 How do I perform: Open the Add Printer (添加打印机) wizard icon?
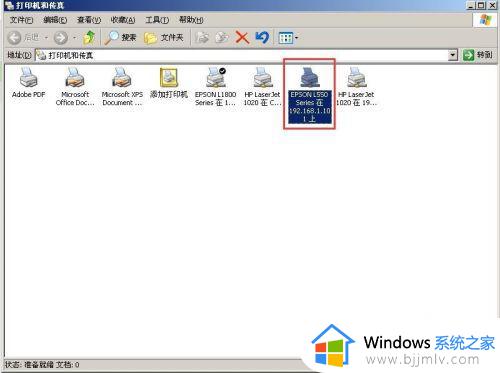tap(169, 82)
